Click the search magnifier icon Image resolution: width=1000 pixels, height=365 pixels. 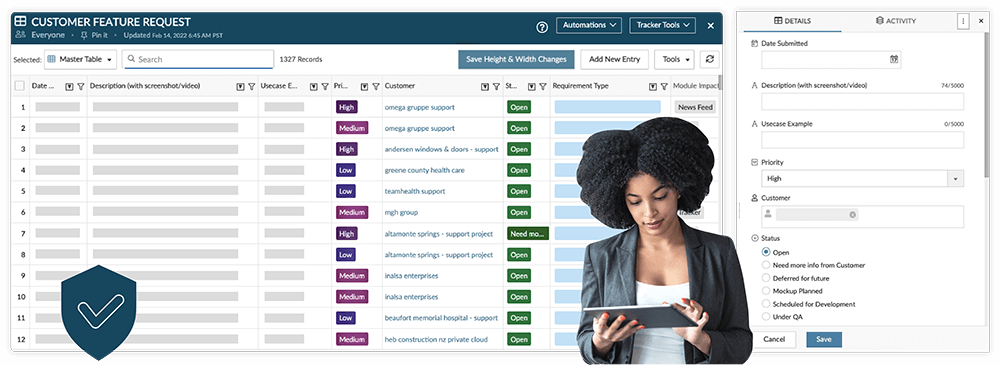[131, 59]
